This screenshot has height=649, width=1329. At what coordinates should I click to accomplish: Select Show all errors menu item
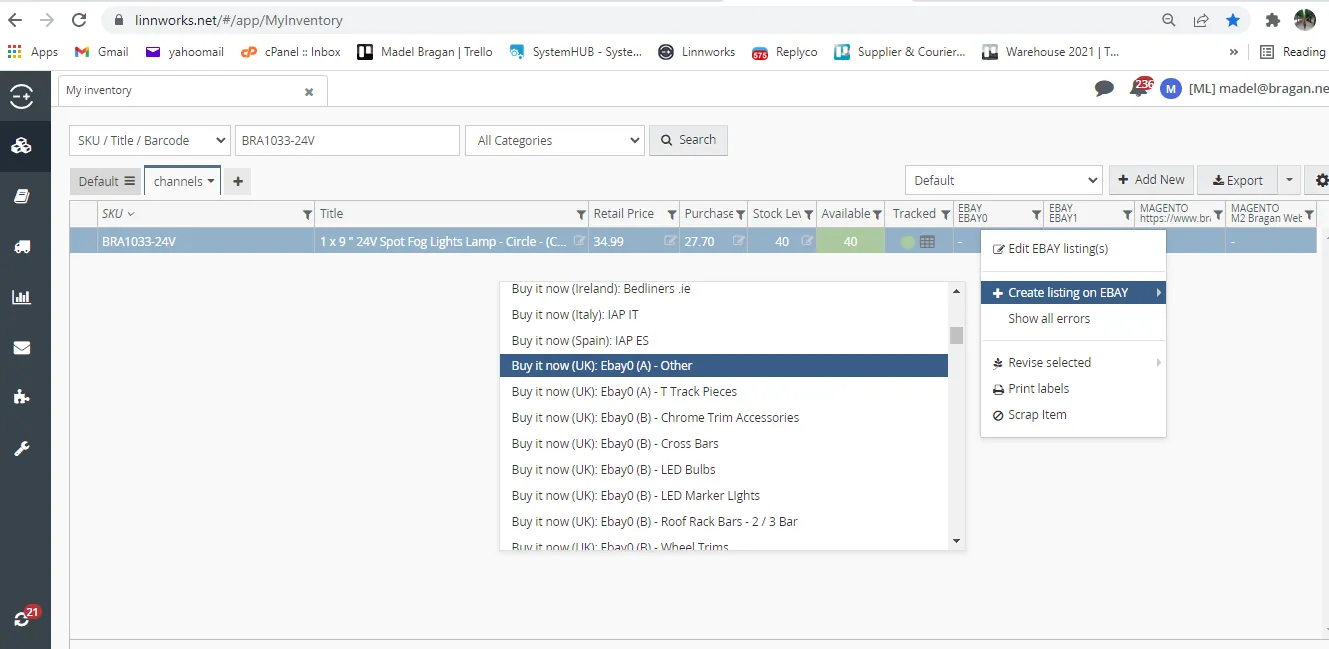1073,319
